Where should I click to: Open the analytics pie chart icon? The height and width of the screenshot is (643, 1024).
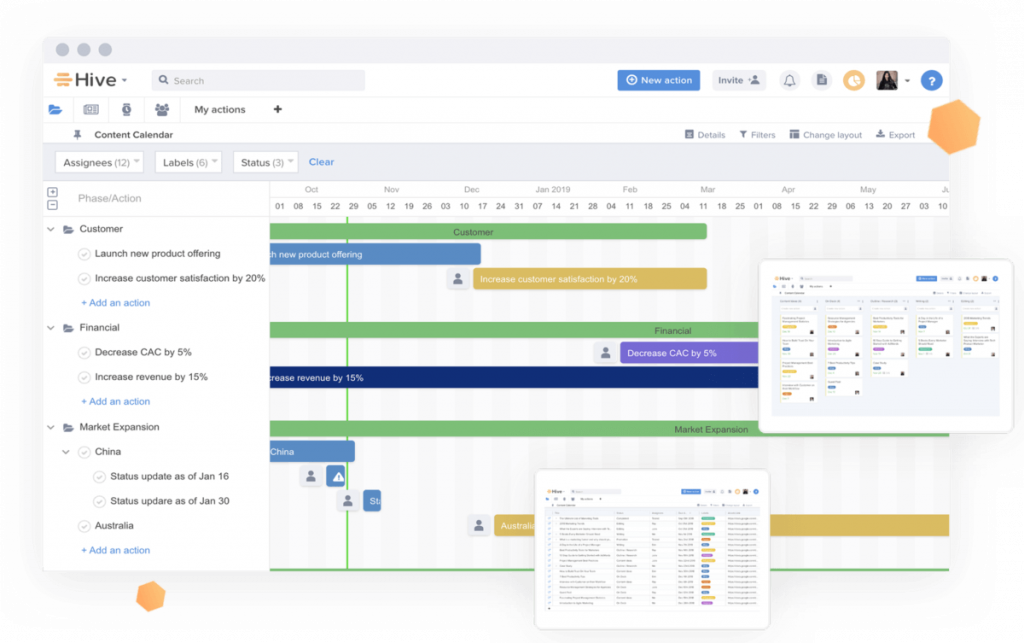click(x=853, y=80)
